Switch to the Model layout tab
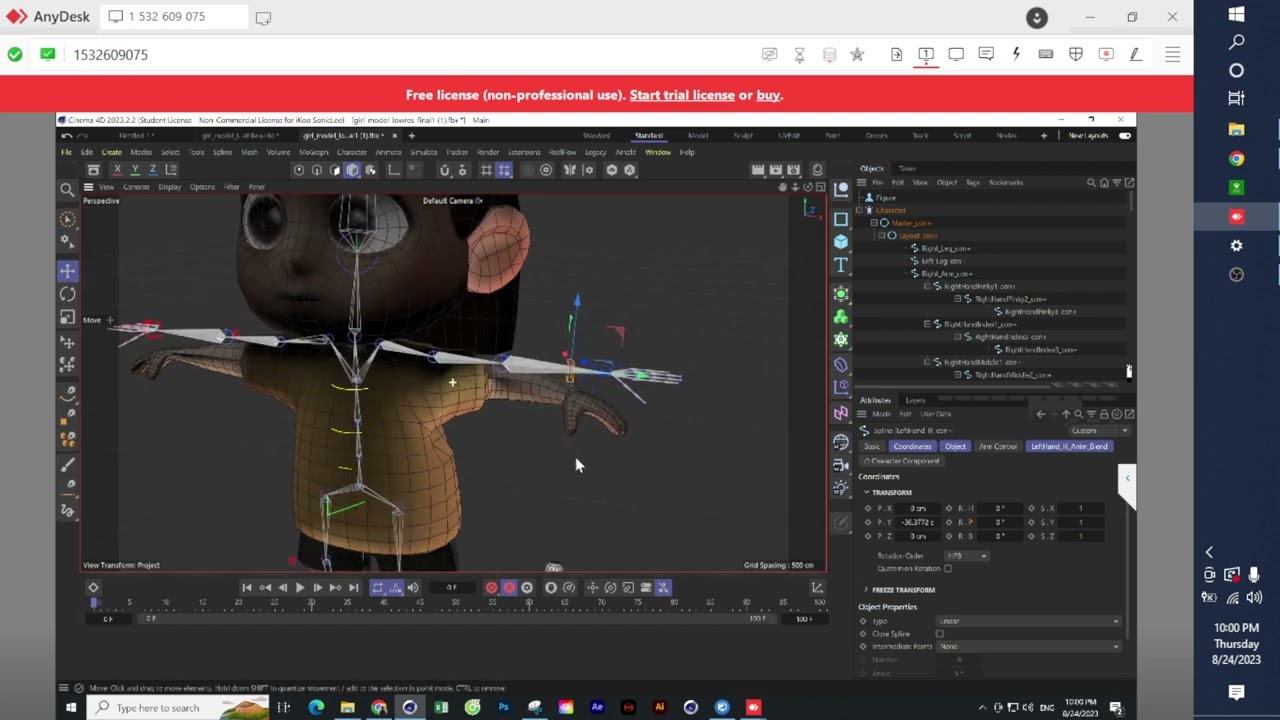 tap(698, 136)
